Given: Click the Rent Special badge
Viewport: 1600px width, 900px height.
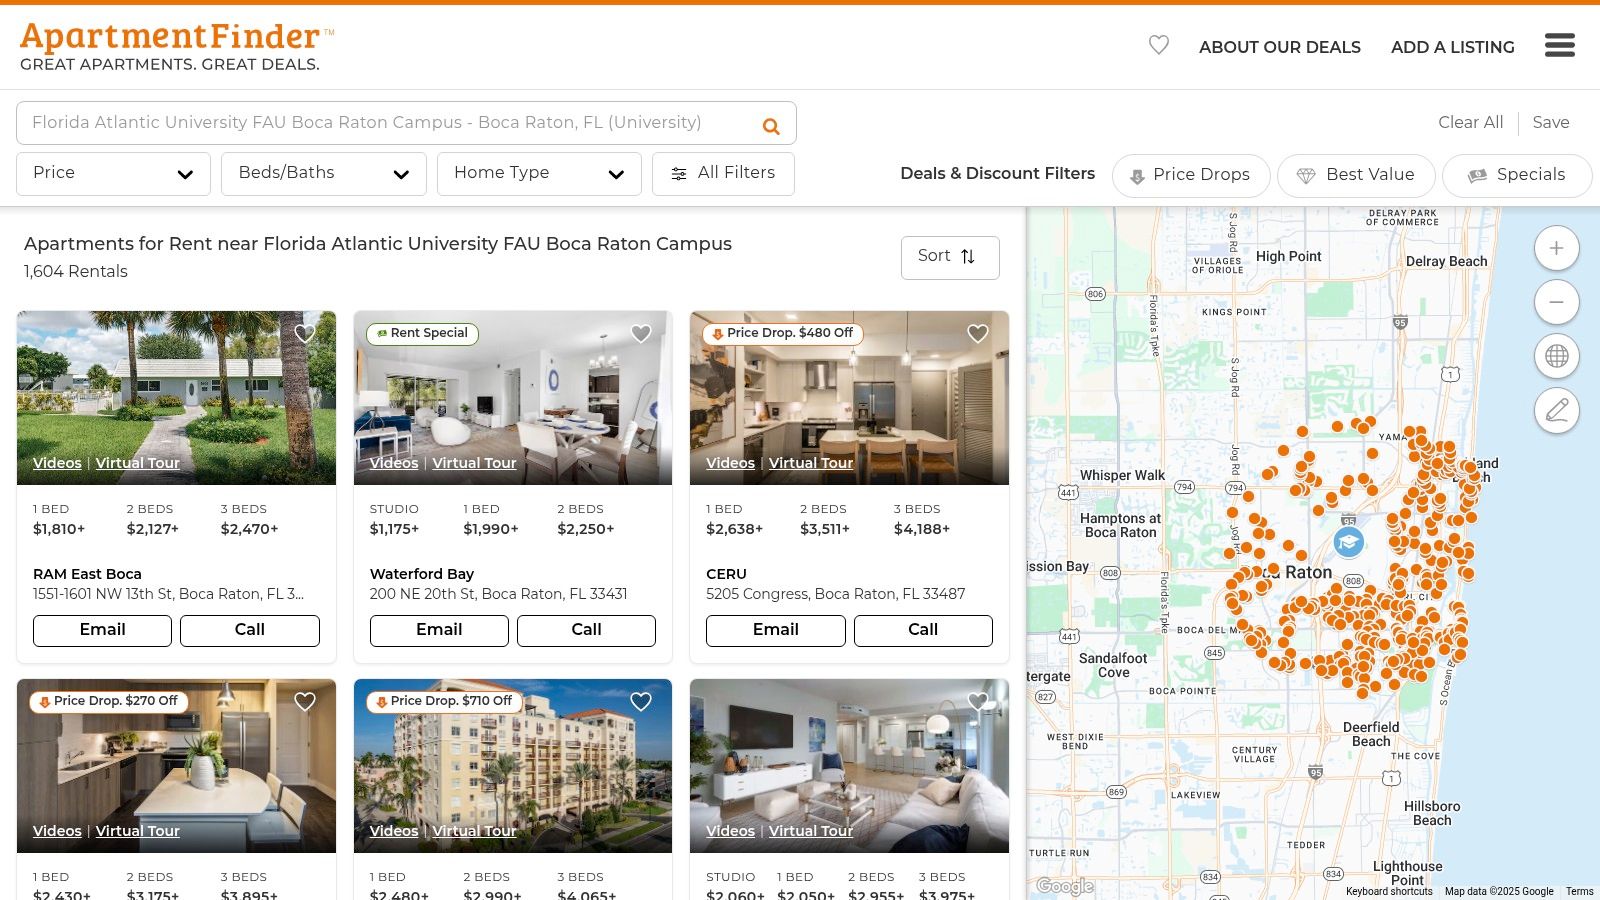Looking at the screenshot, I should (x=423, y=333).
